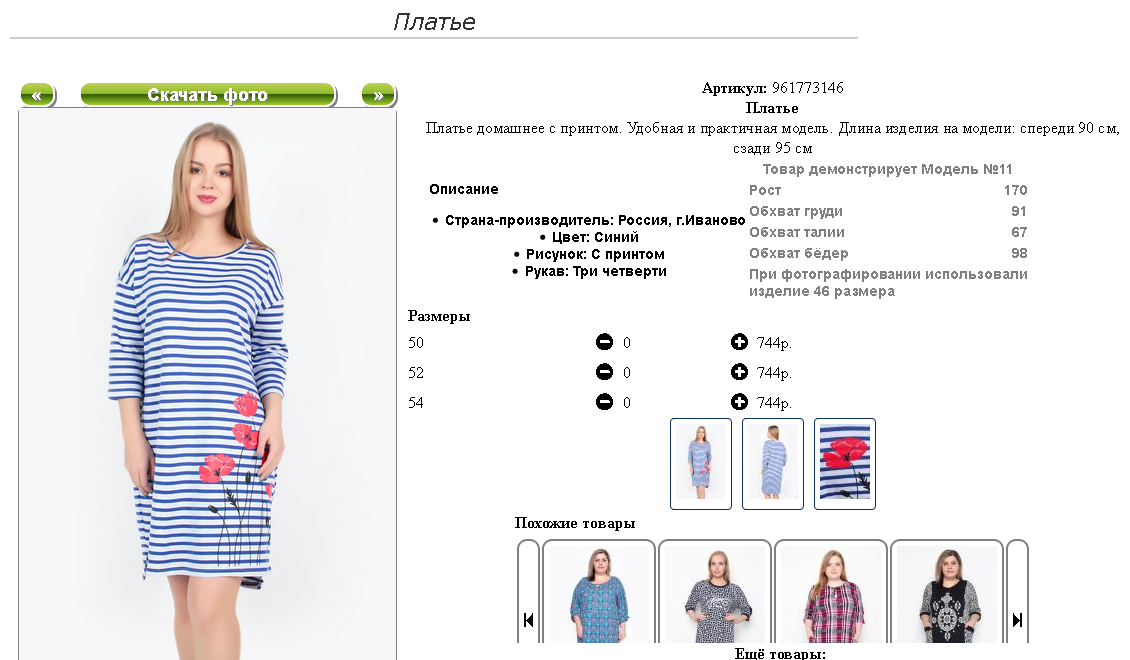Select front view dress thumbnail
Viewport: 1130px width, 660px height.
(x=700, y=464)
